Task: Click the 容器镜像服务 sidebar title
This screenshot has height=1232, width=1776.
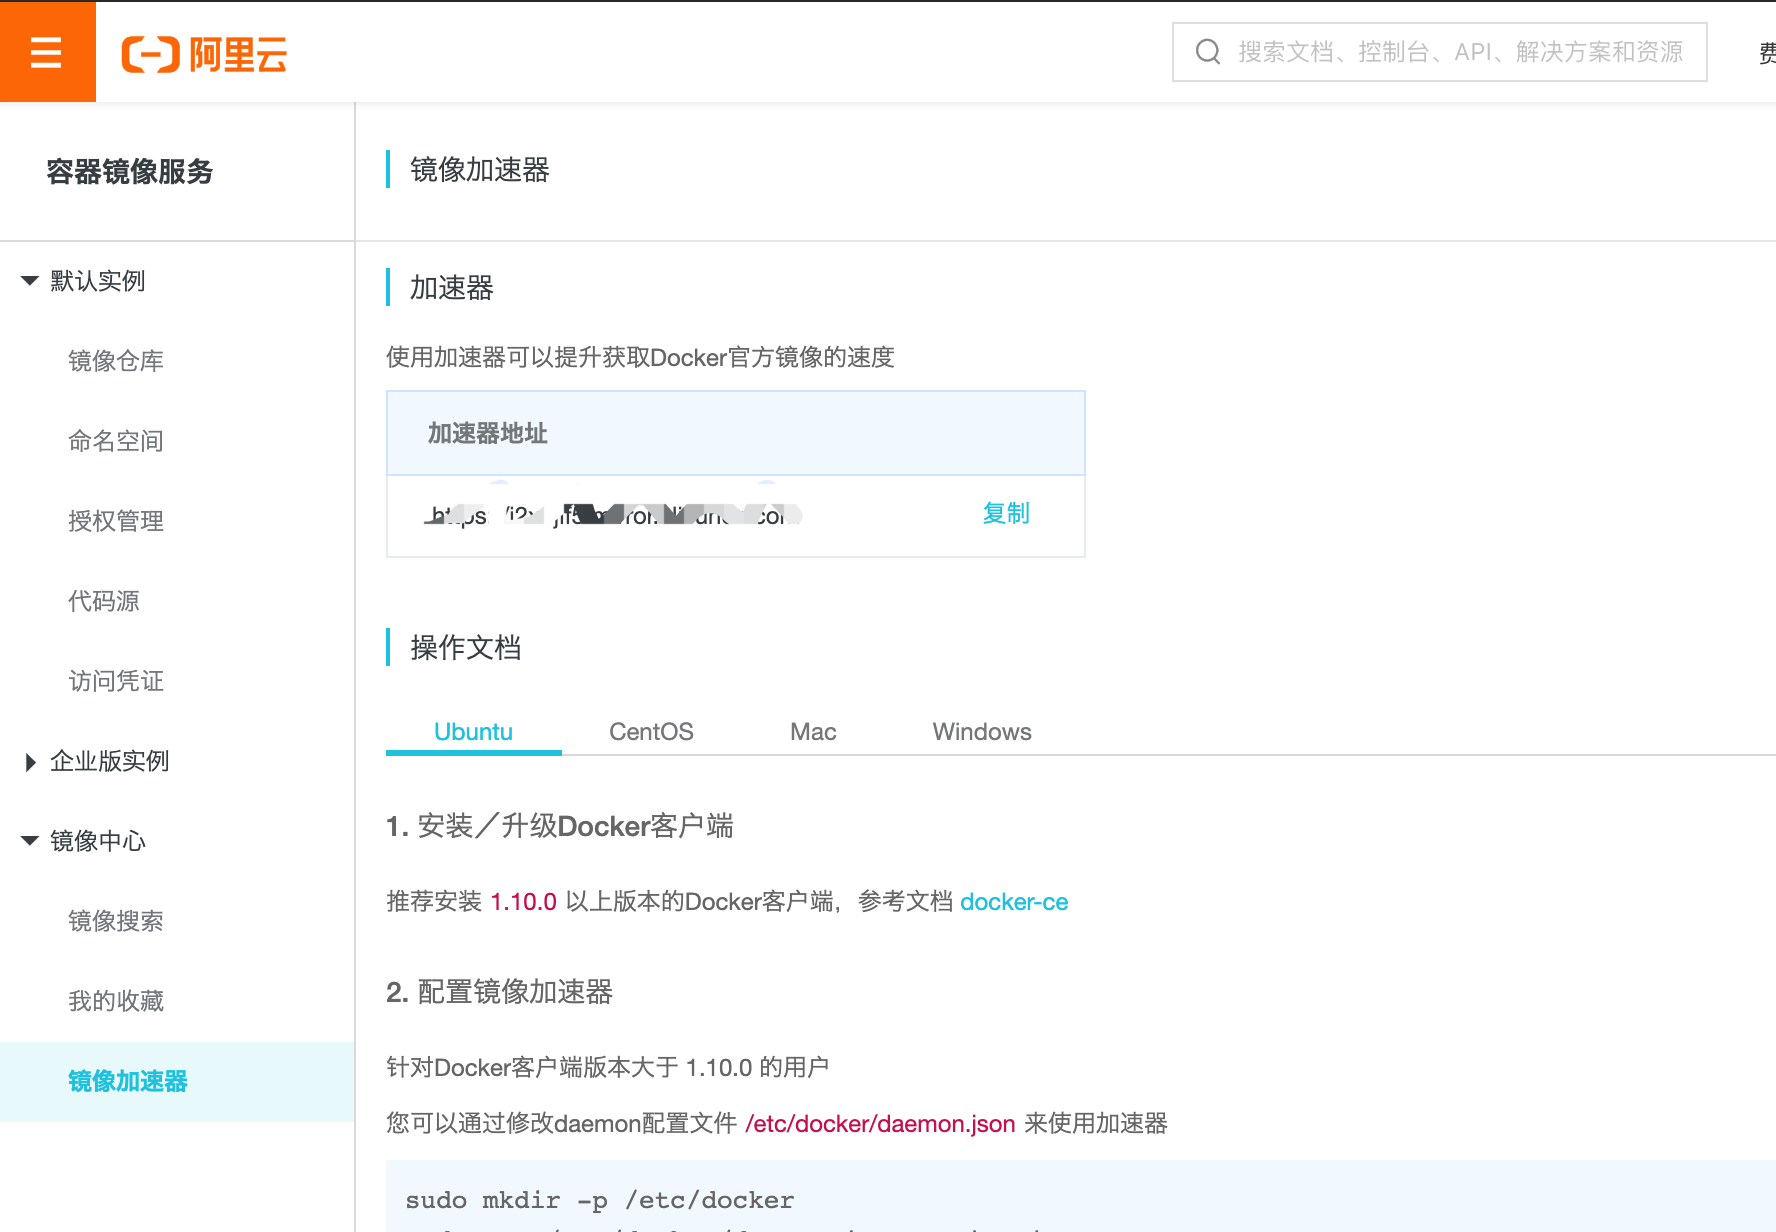Action: pyautogui.click(x=130, y=172)
